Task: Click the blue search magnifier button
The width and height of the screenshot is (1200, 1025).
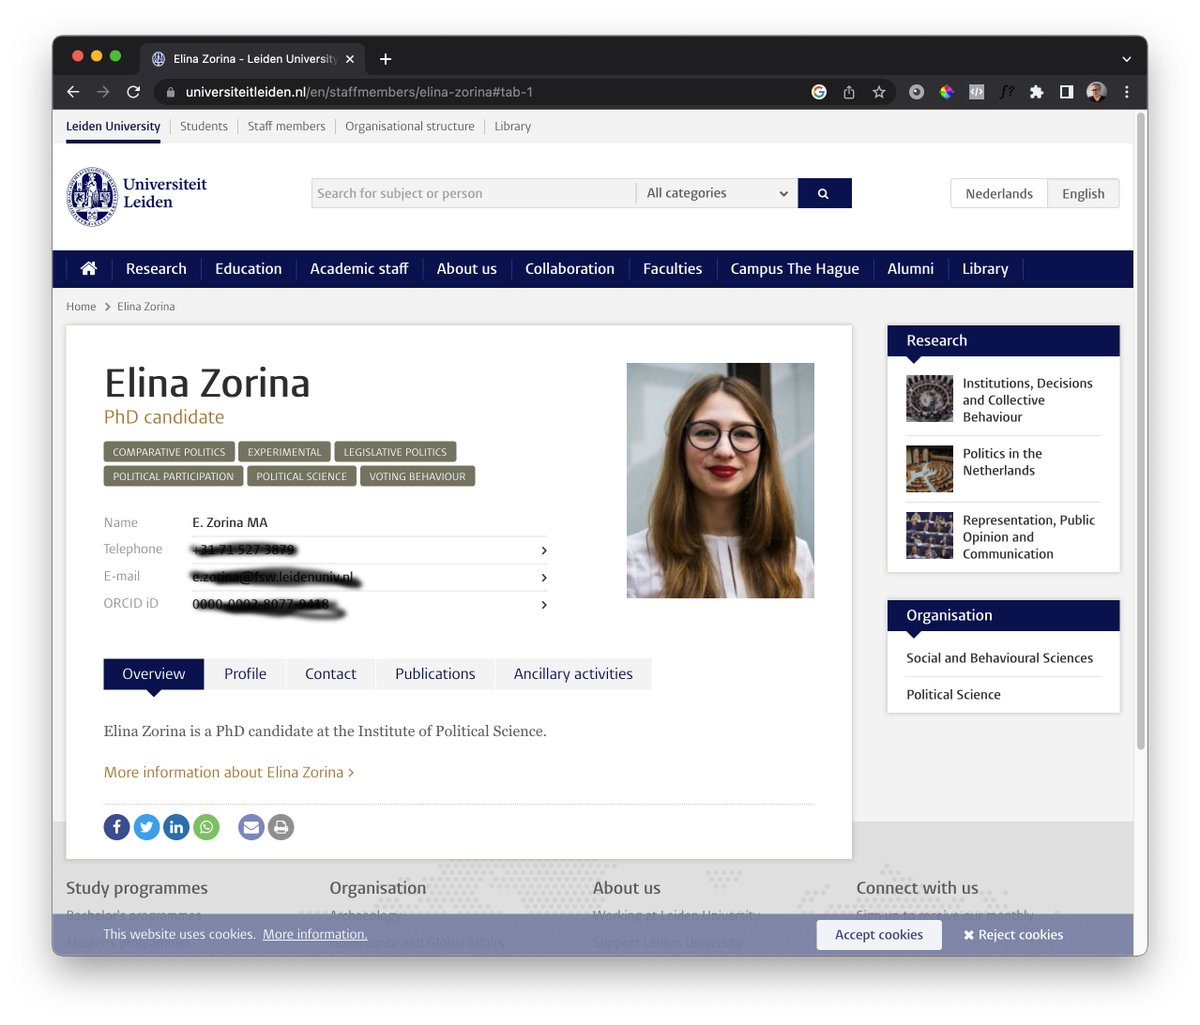Action: point(824,193)
